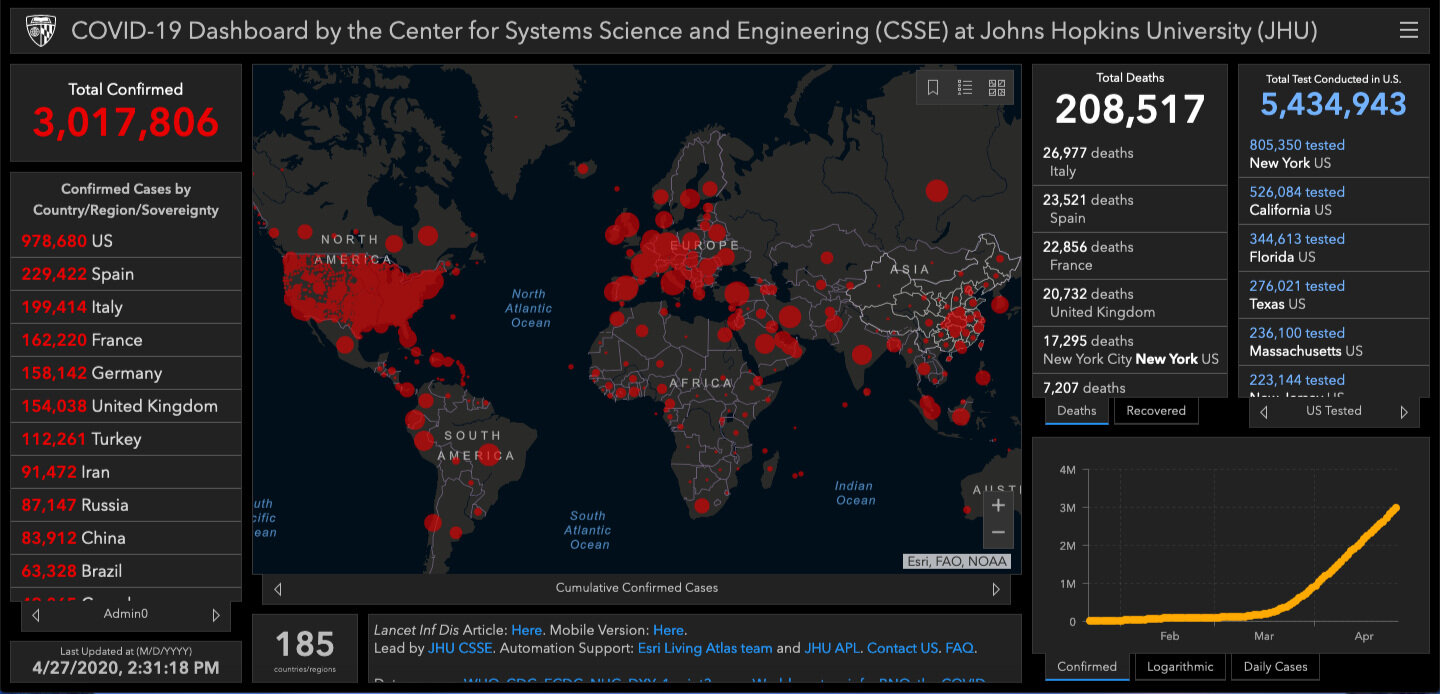
Task: Click the 23,521 deaths Spain entry
Action: (x=1130, y=209)
